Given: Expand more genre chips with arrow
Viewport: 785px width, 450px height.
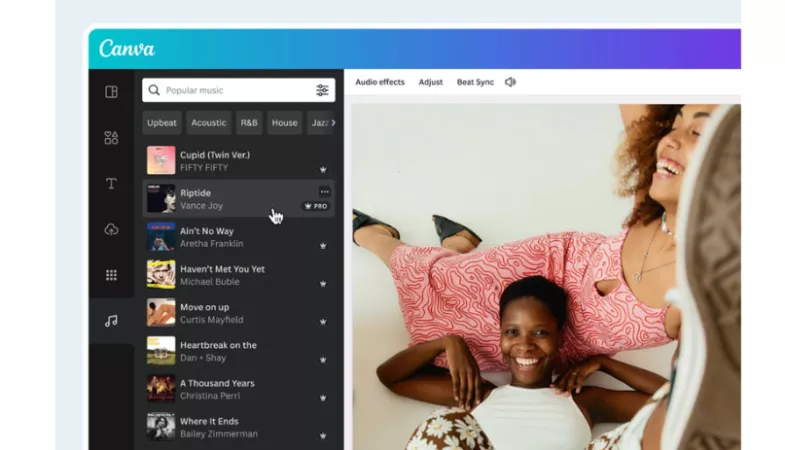Looking at the screenshot, I should 333,123.
